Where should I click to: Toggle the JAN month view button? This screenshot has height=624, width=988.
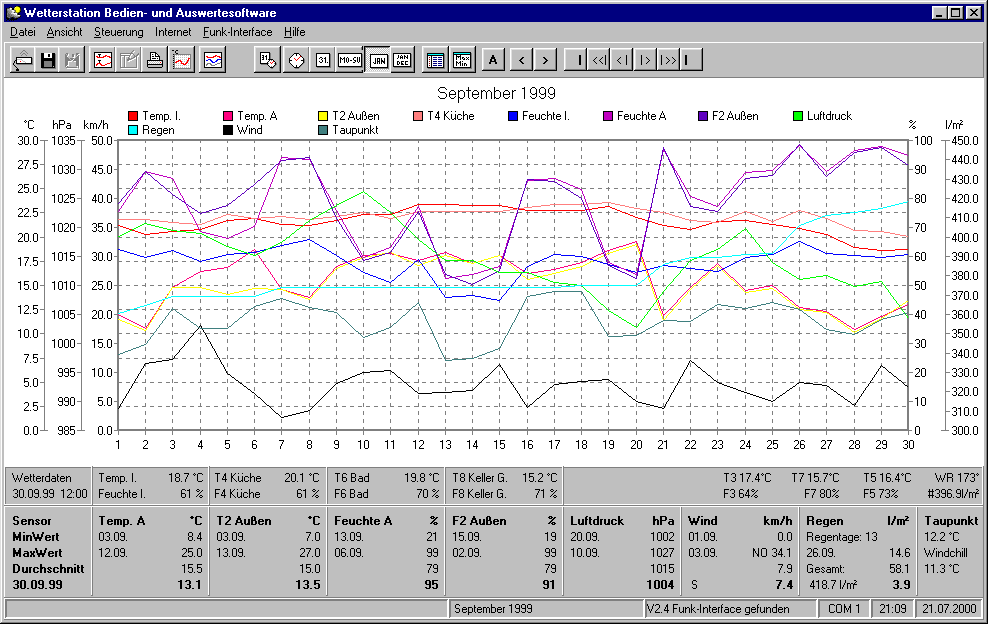coord(377,60)
